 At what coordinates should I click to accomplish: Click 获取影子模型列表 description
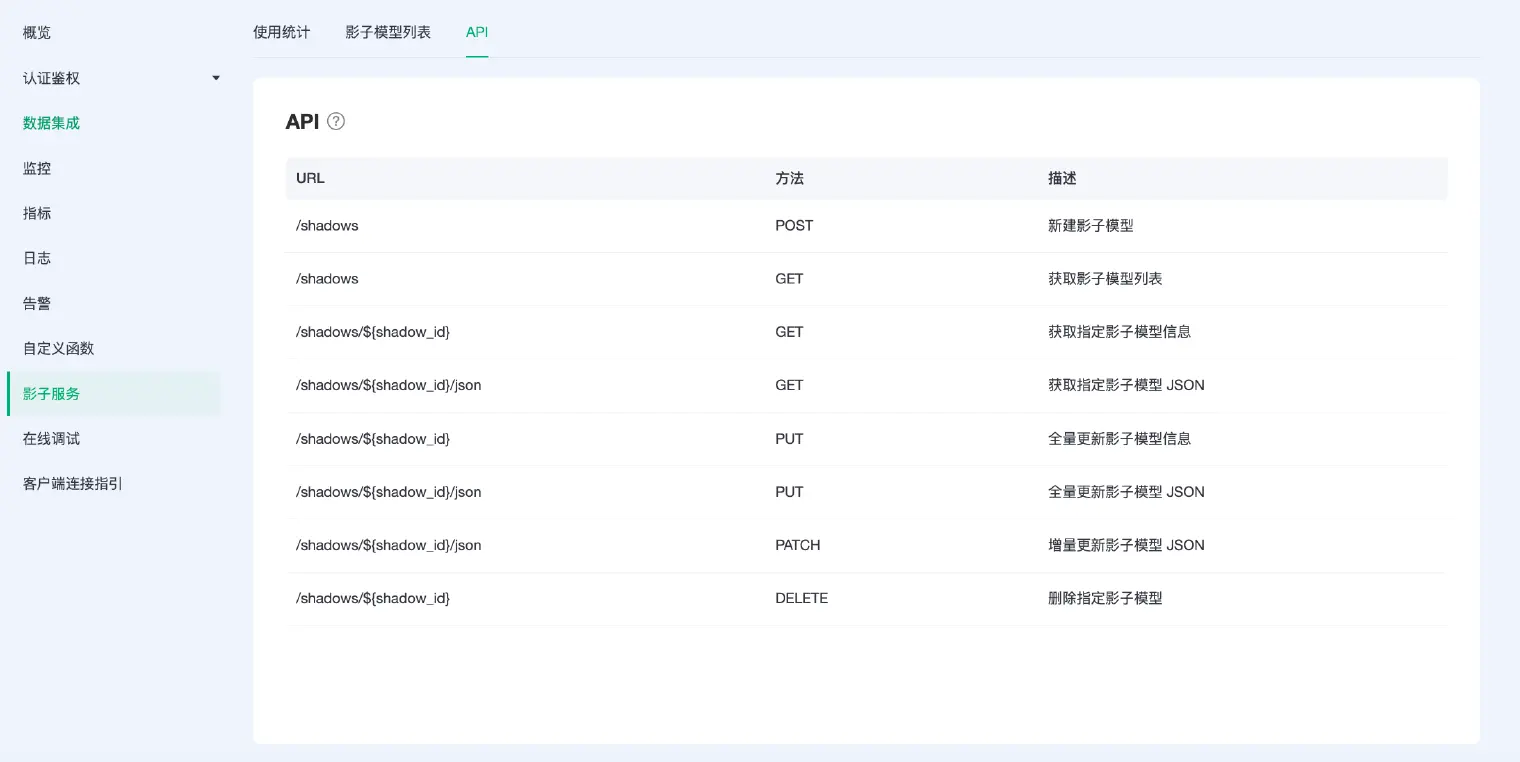pyautogui.click(x=1105, y=279)
